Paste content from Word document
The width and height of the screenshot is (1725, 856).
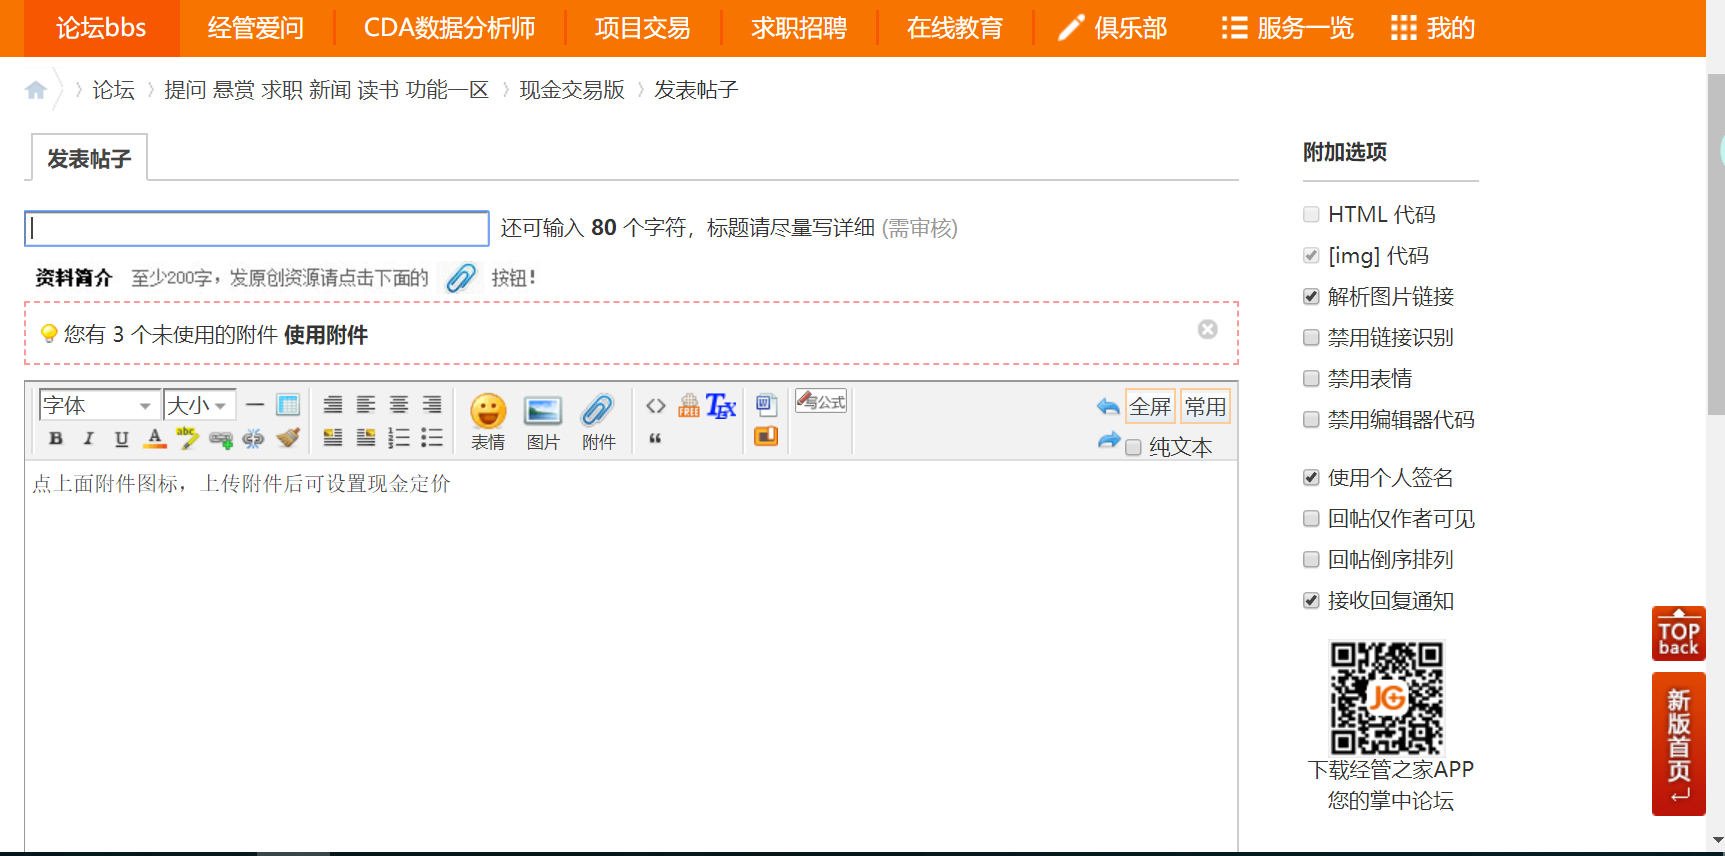766,405
